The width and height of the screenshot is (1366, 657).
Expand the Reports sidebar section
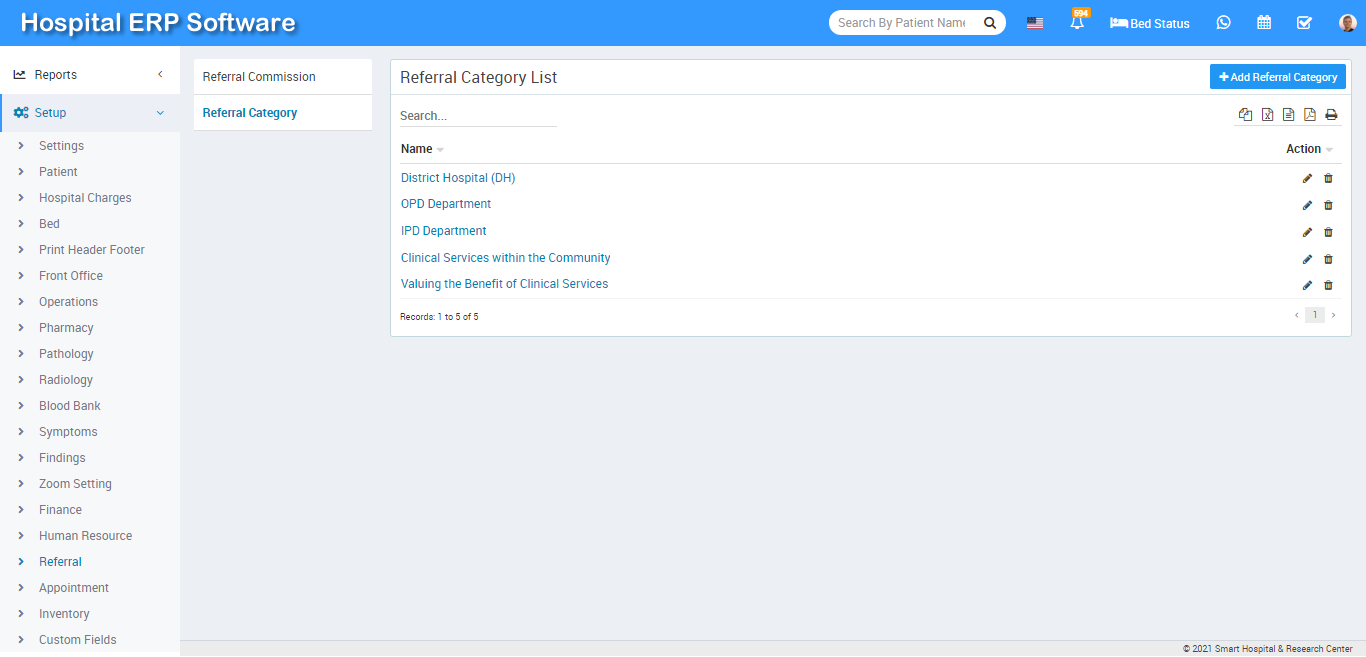(x=90, y=75)
